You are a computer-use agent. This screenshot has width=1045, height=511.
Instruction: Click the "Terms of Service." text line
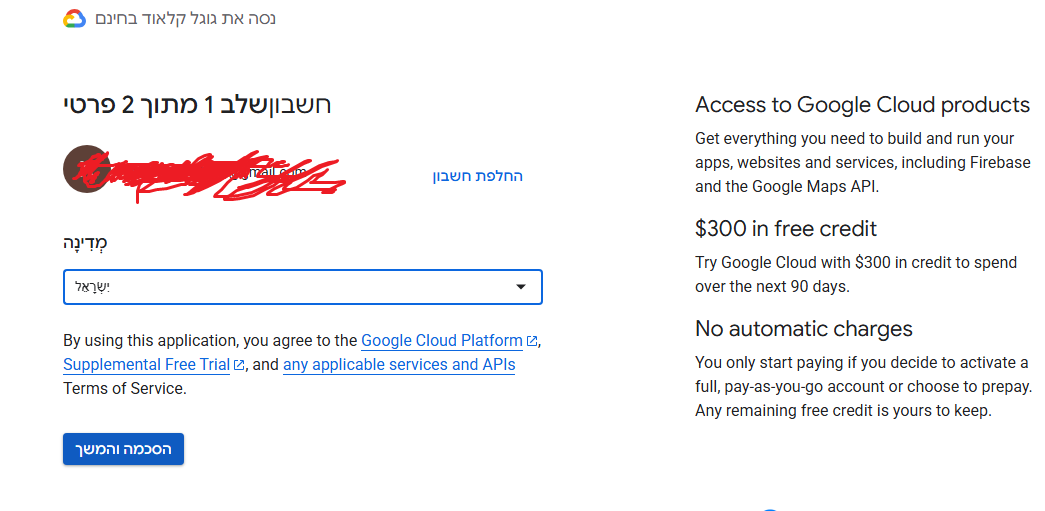pyautogui.click(x=125, y=389)
